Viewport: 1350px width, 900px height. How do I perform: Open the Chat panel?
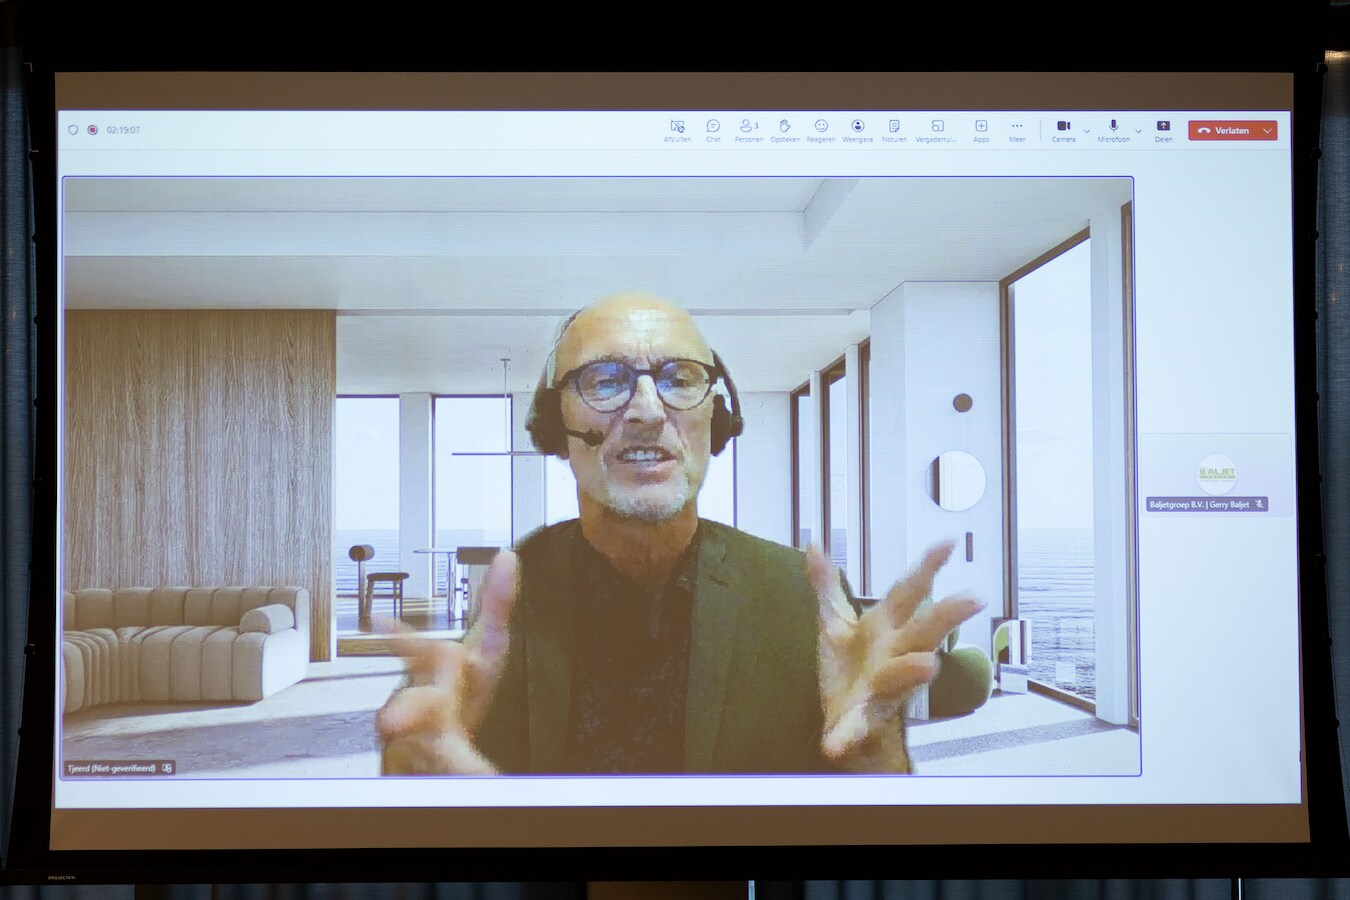713,128
